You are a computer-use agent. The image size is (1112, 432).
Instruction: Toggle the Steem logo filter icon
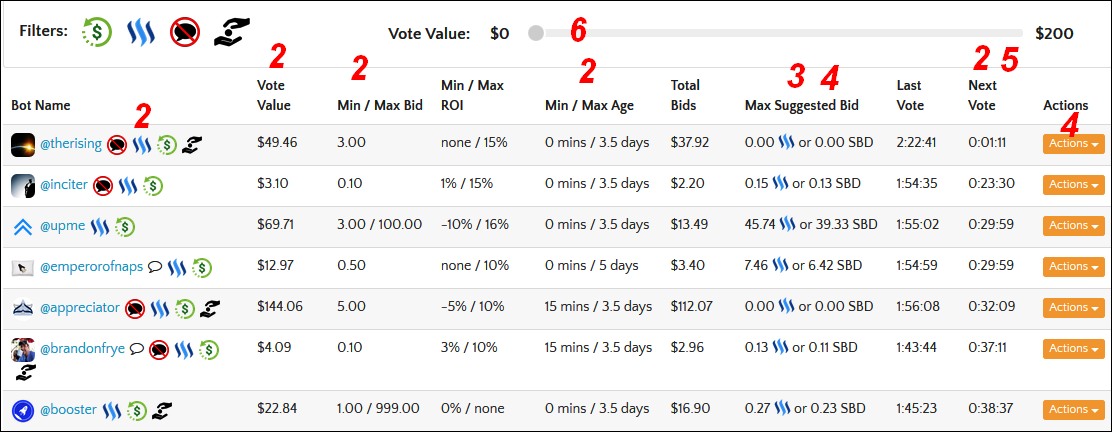pos(140,33)
